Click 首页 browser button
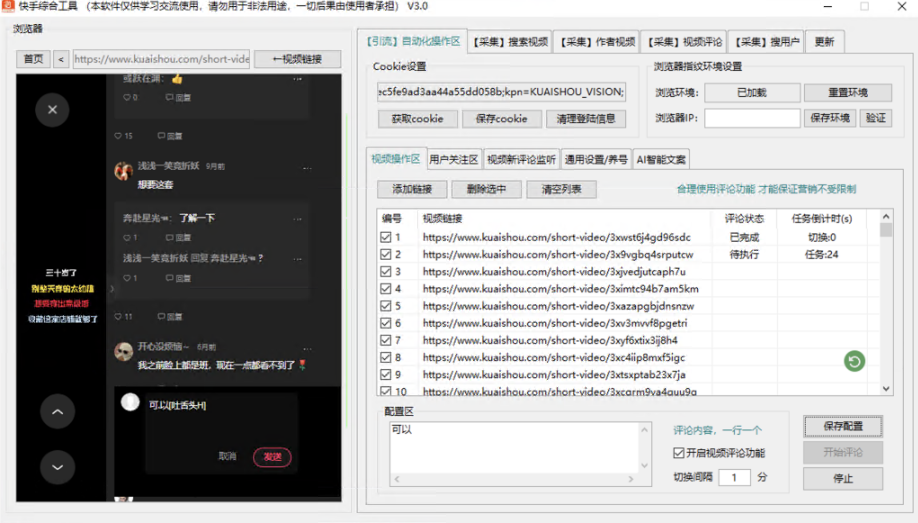The width and height of the screenshot is (918, 523). 33,59
